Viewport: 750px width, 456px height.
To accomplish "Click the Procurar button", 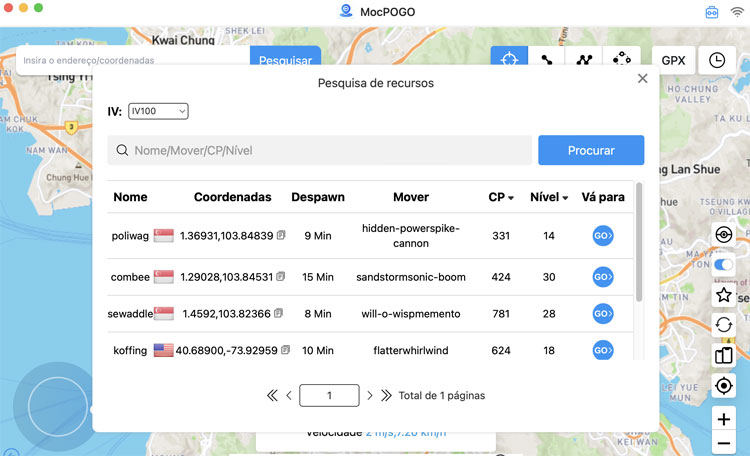I will pos(591,150).
